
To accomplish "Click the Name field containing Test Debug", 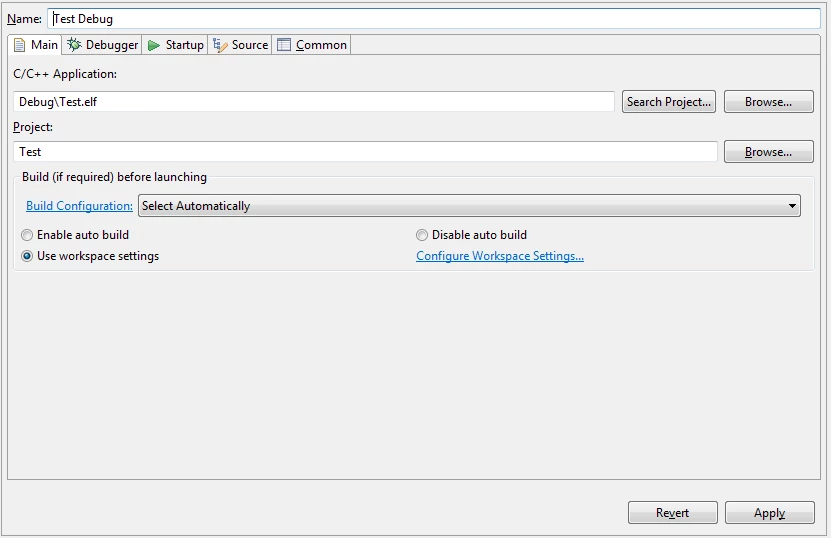I will 434,19.
